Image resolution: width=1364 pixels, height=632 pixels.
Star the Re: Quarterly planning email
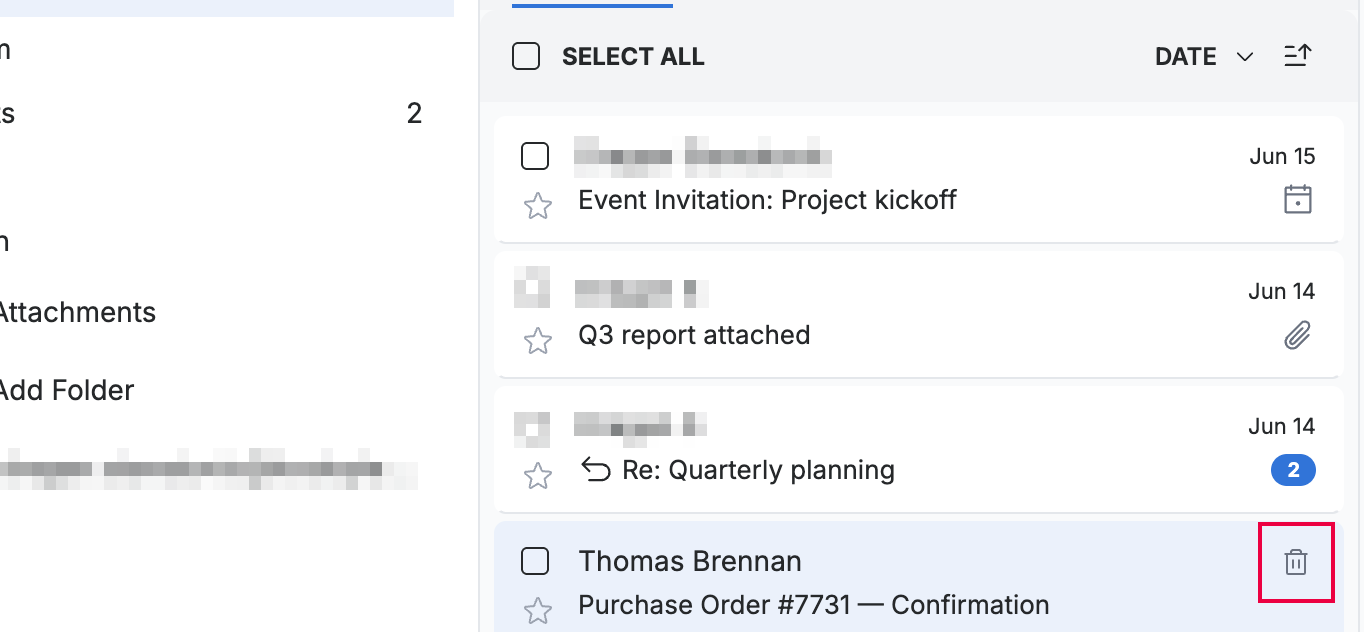click(x=538, y=476)
